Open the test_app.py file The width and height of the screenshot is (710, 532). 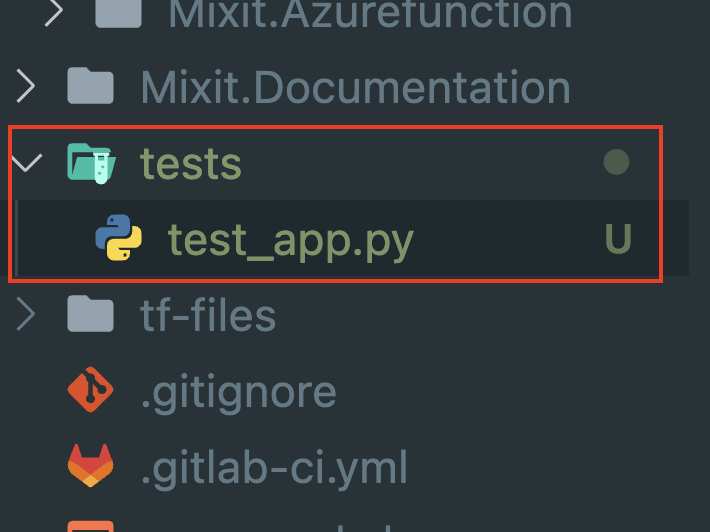[x=290, y=239]
